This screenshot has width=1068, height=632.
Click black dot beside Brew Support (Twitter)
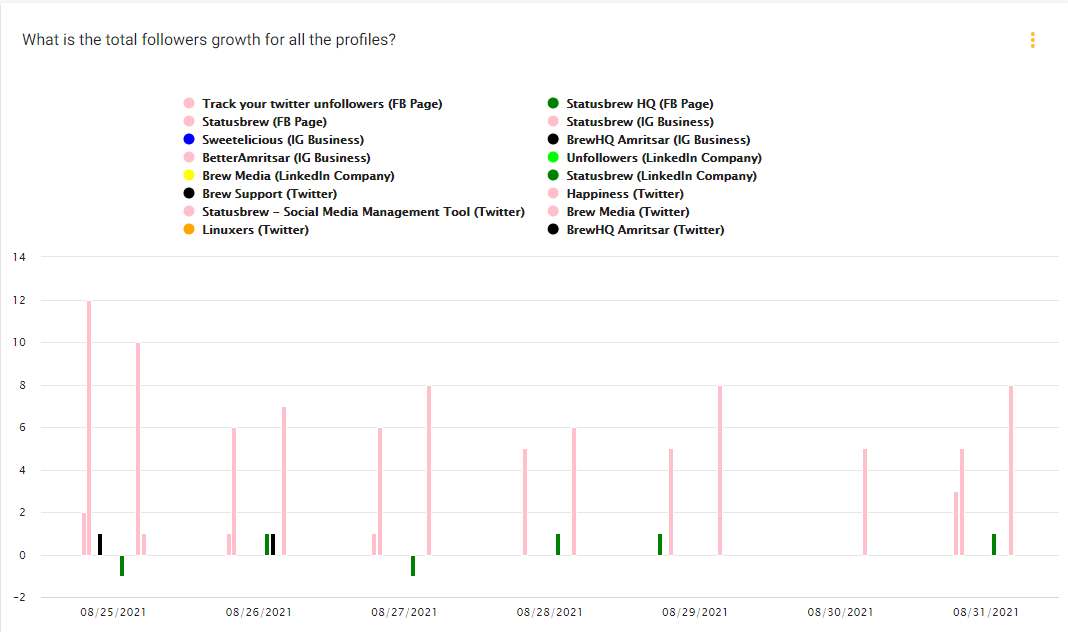[x=189, y=194]
